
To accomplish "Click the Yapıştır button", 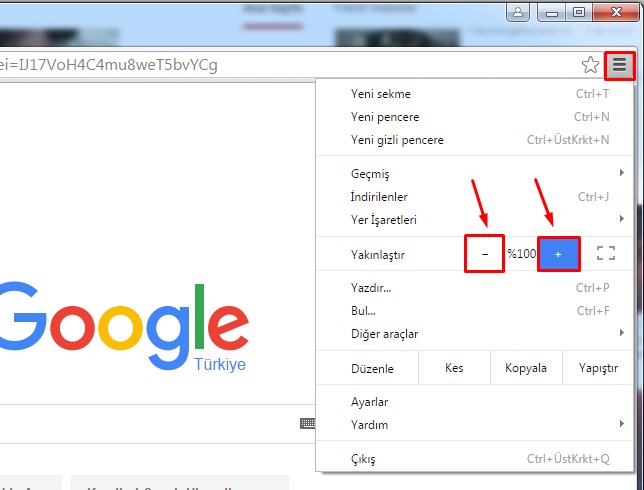I will click(598, 368).
